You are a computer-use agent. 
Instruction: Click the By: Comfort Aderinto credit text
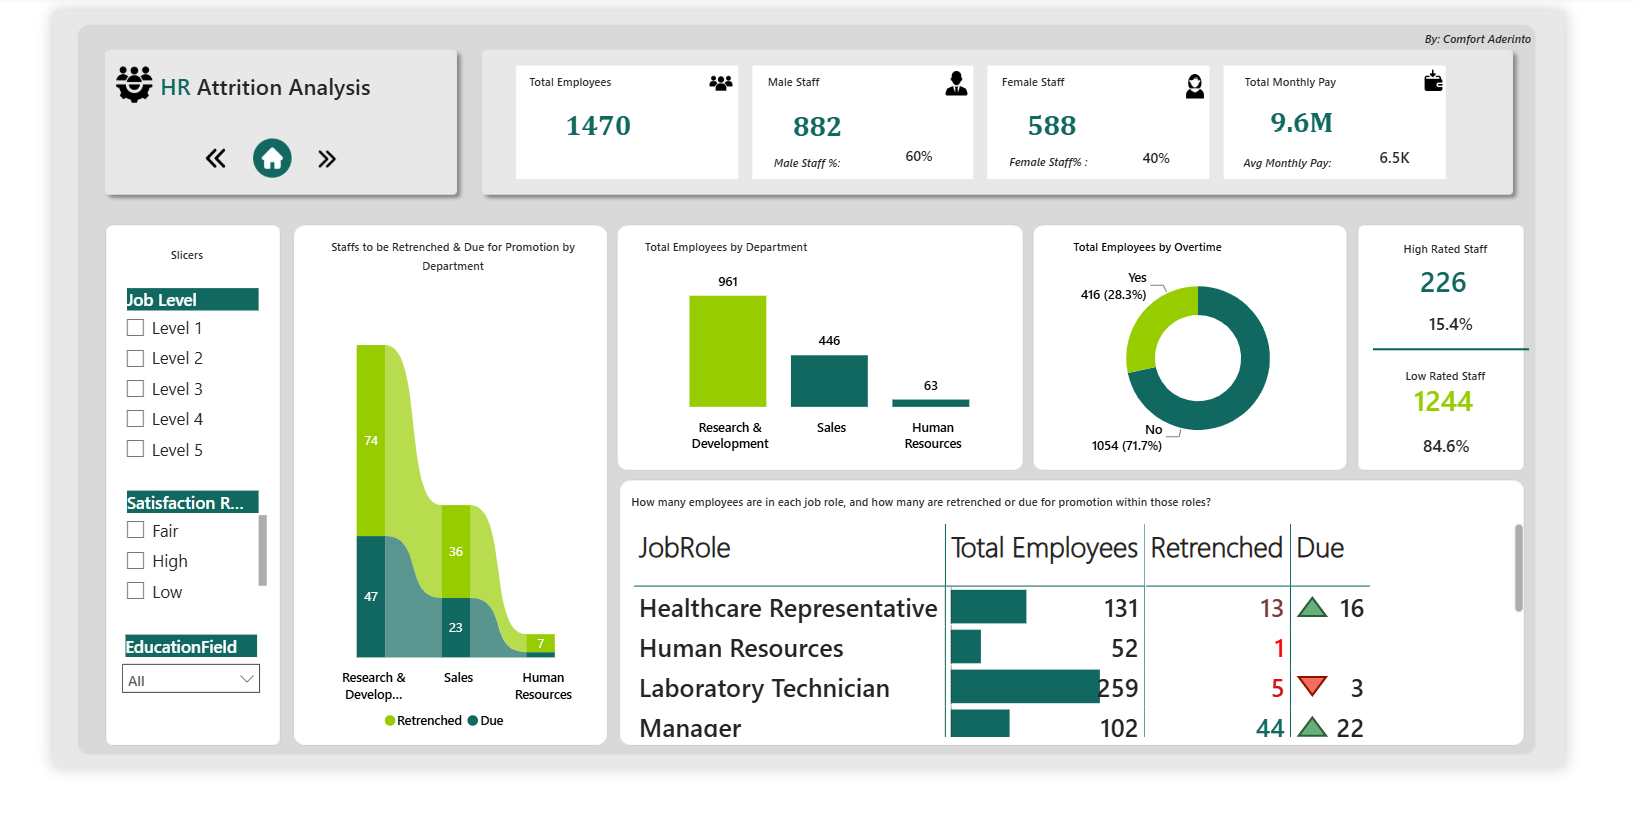[x=1477, y=39]
